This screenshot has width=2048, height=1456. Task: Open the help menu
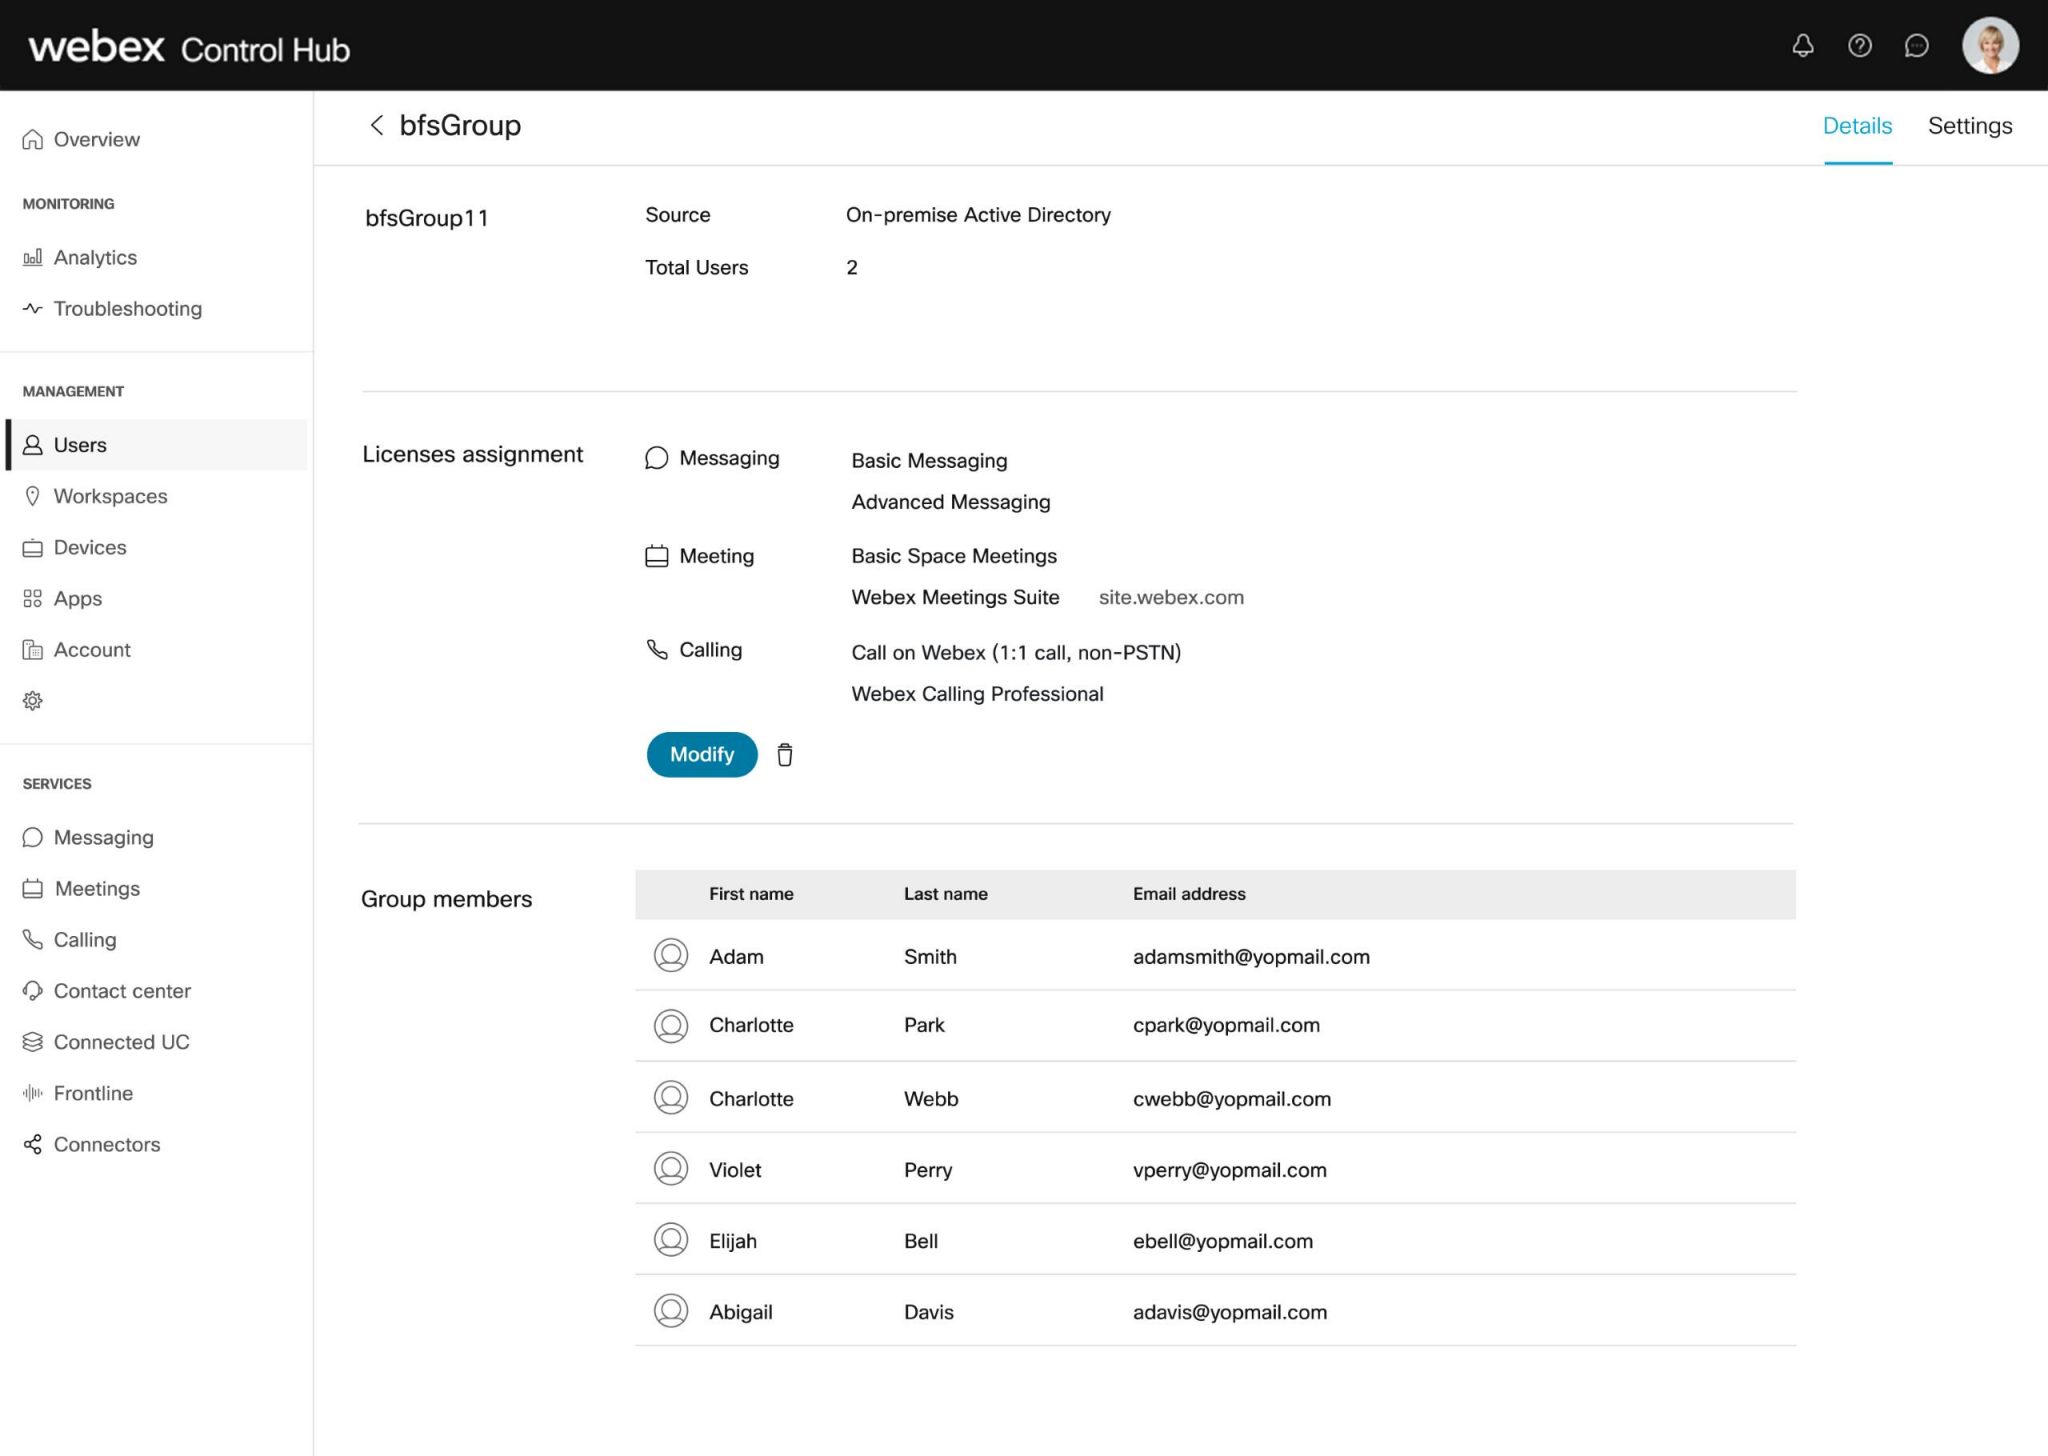(x=1860, y=46)
